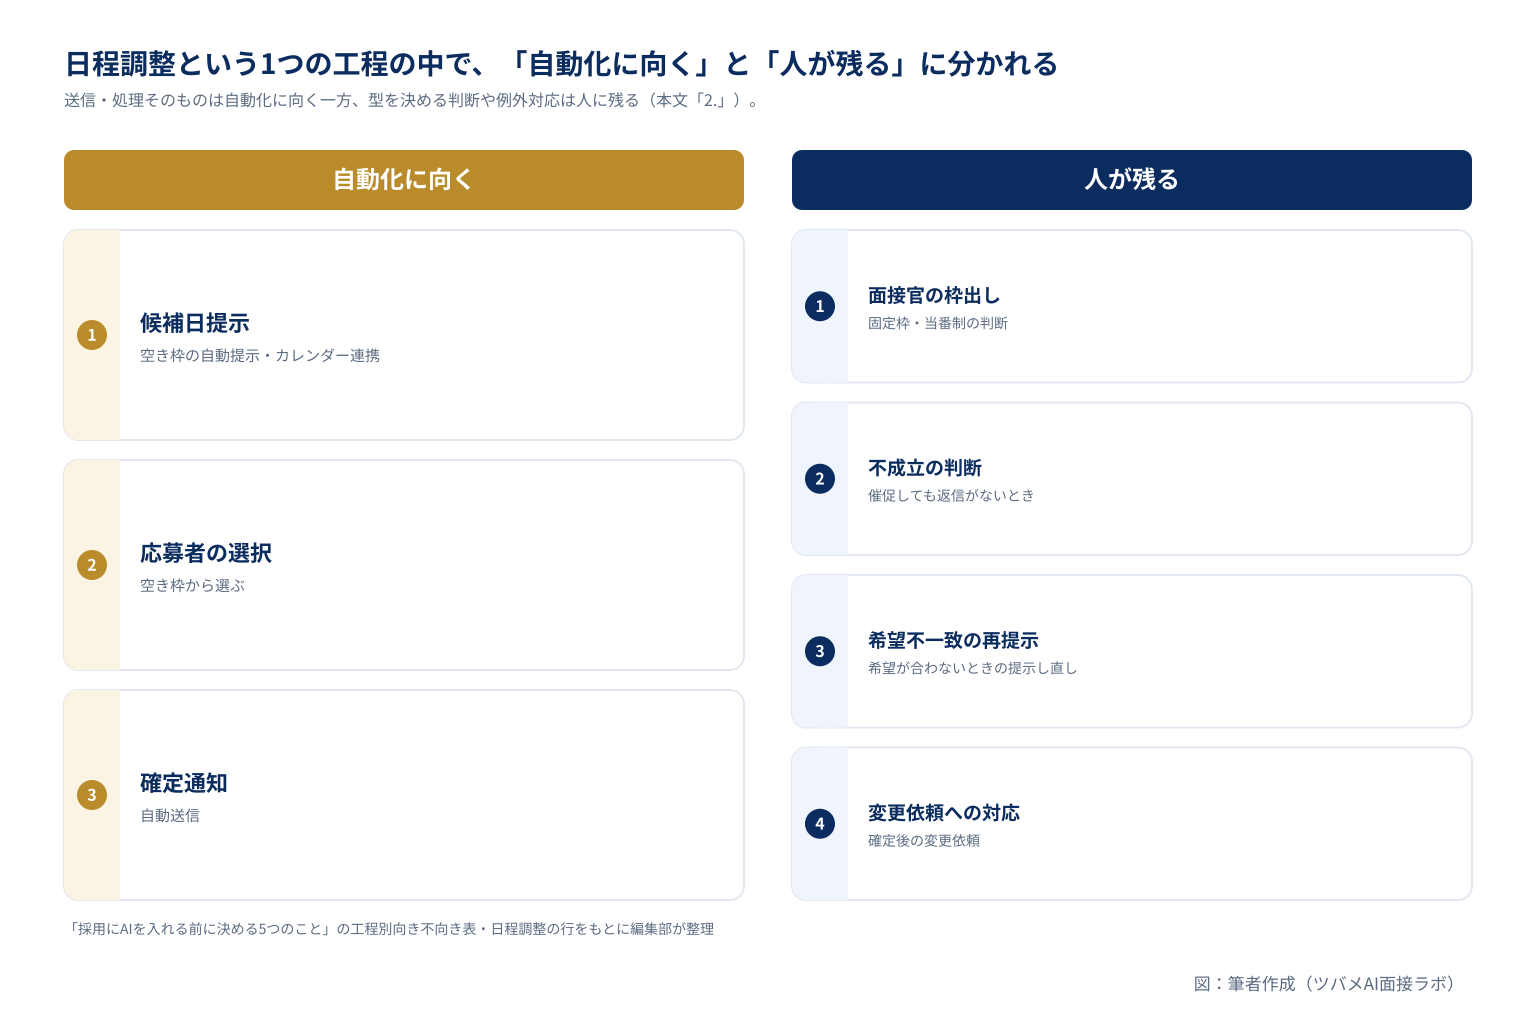Click the gold number 2 badge beside 応募者の選択

92,565
